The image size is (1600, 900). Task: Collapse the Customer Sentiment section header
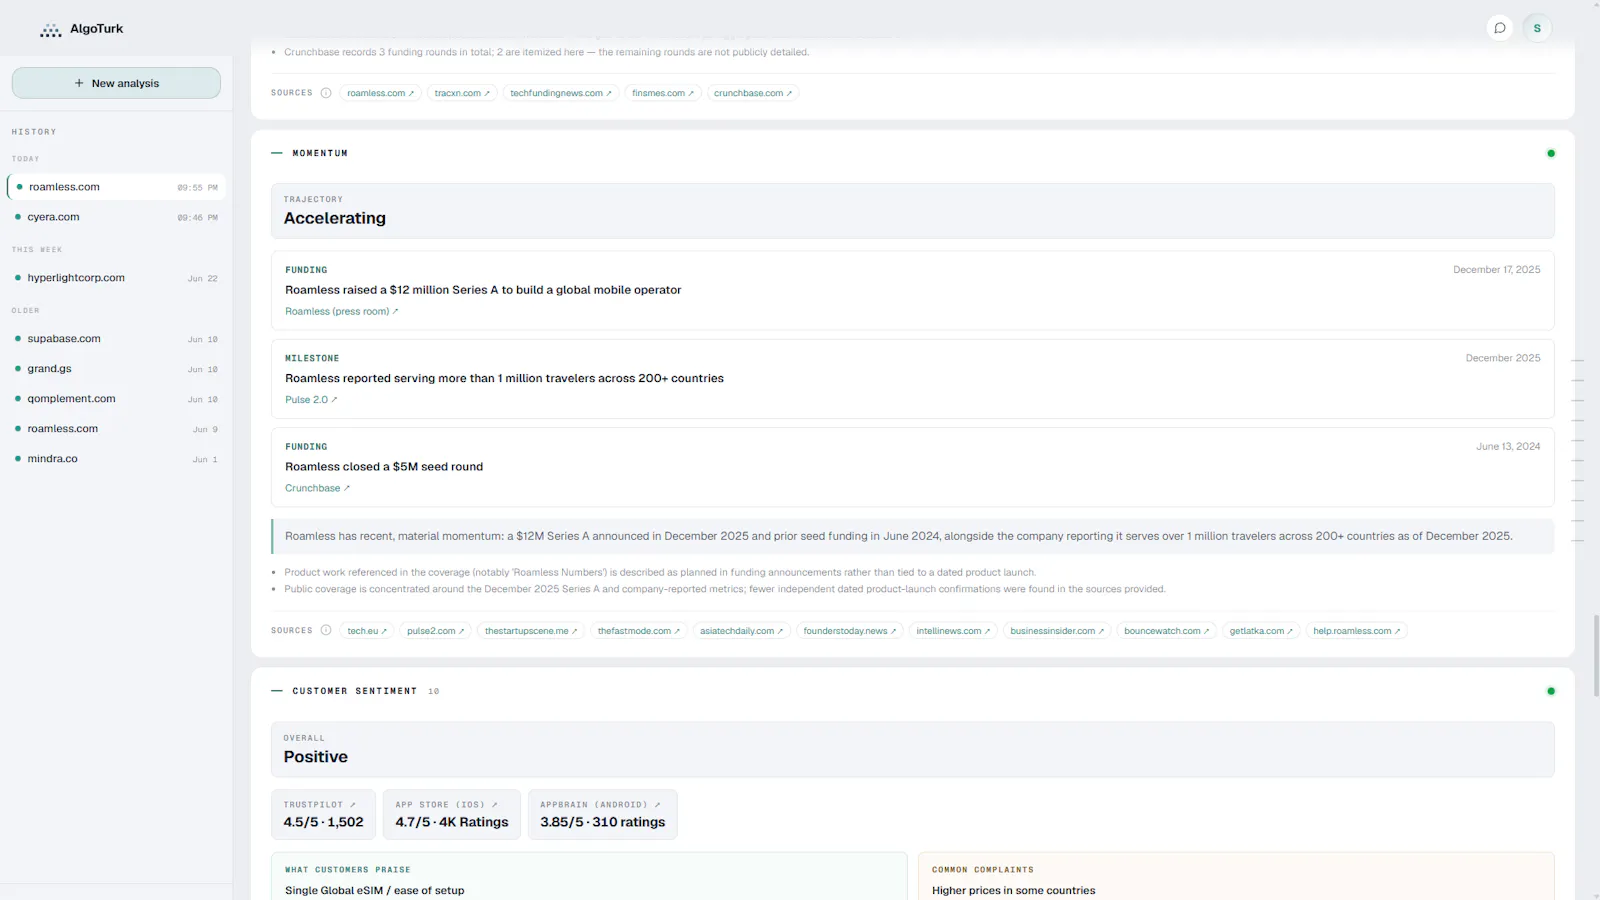pyautogui.click(x=355, y=691)
